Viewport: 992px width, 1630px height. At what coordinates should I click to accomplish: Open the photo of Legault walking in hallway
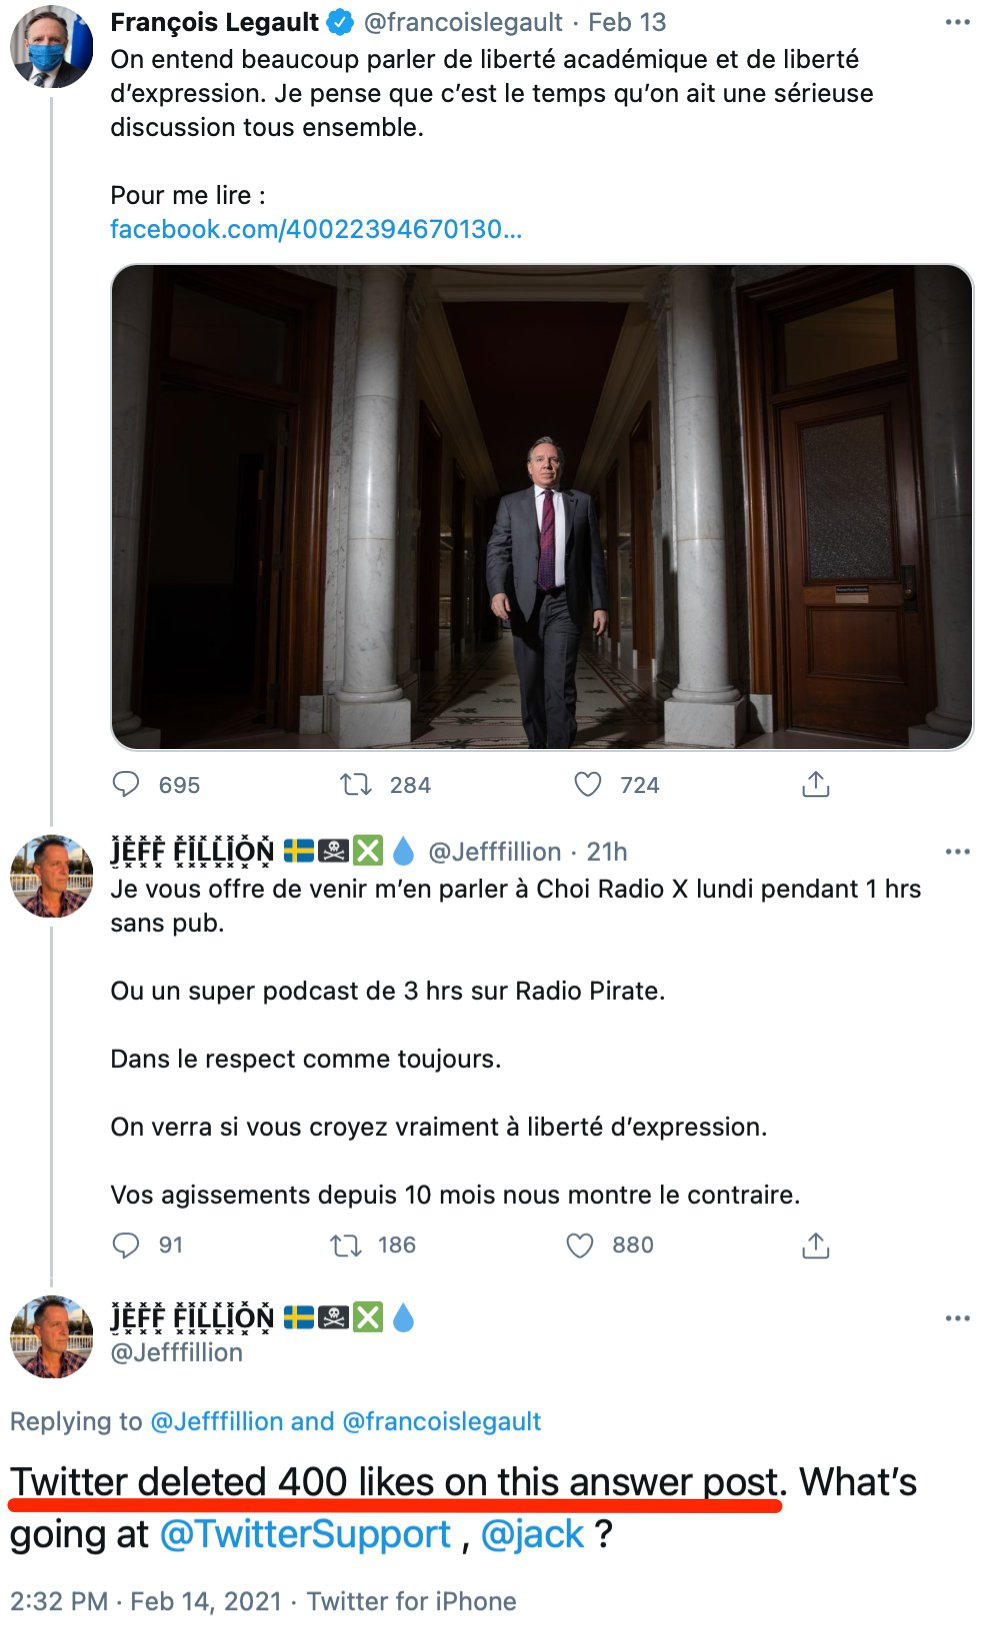coord(542,507)
